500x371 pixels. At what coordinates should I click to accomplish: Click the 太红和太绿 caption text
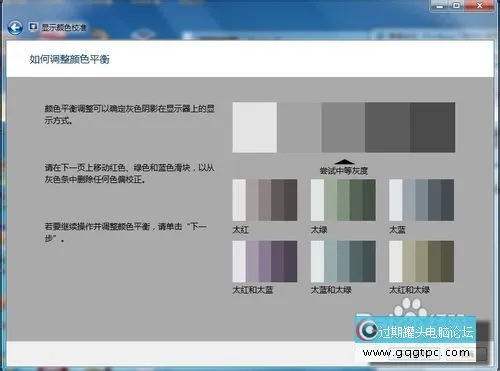click(409, 290)
